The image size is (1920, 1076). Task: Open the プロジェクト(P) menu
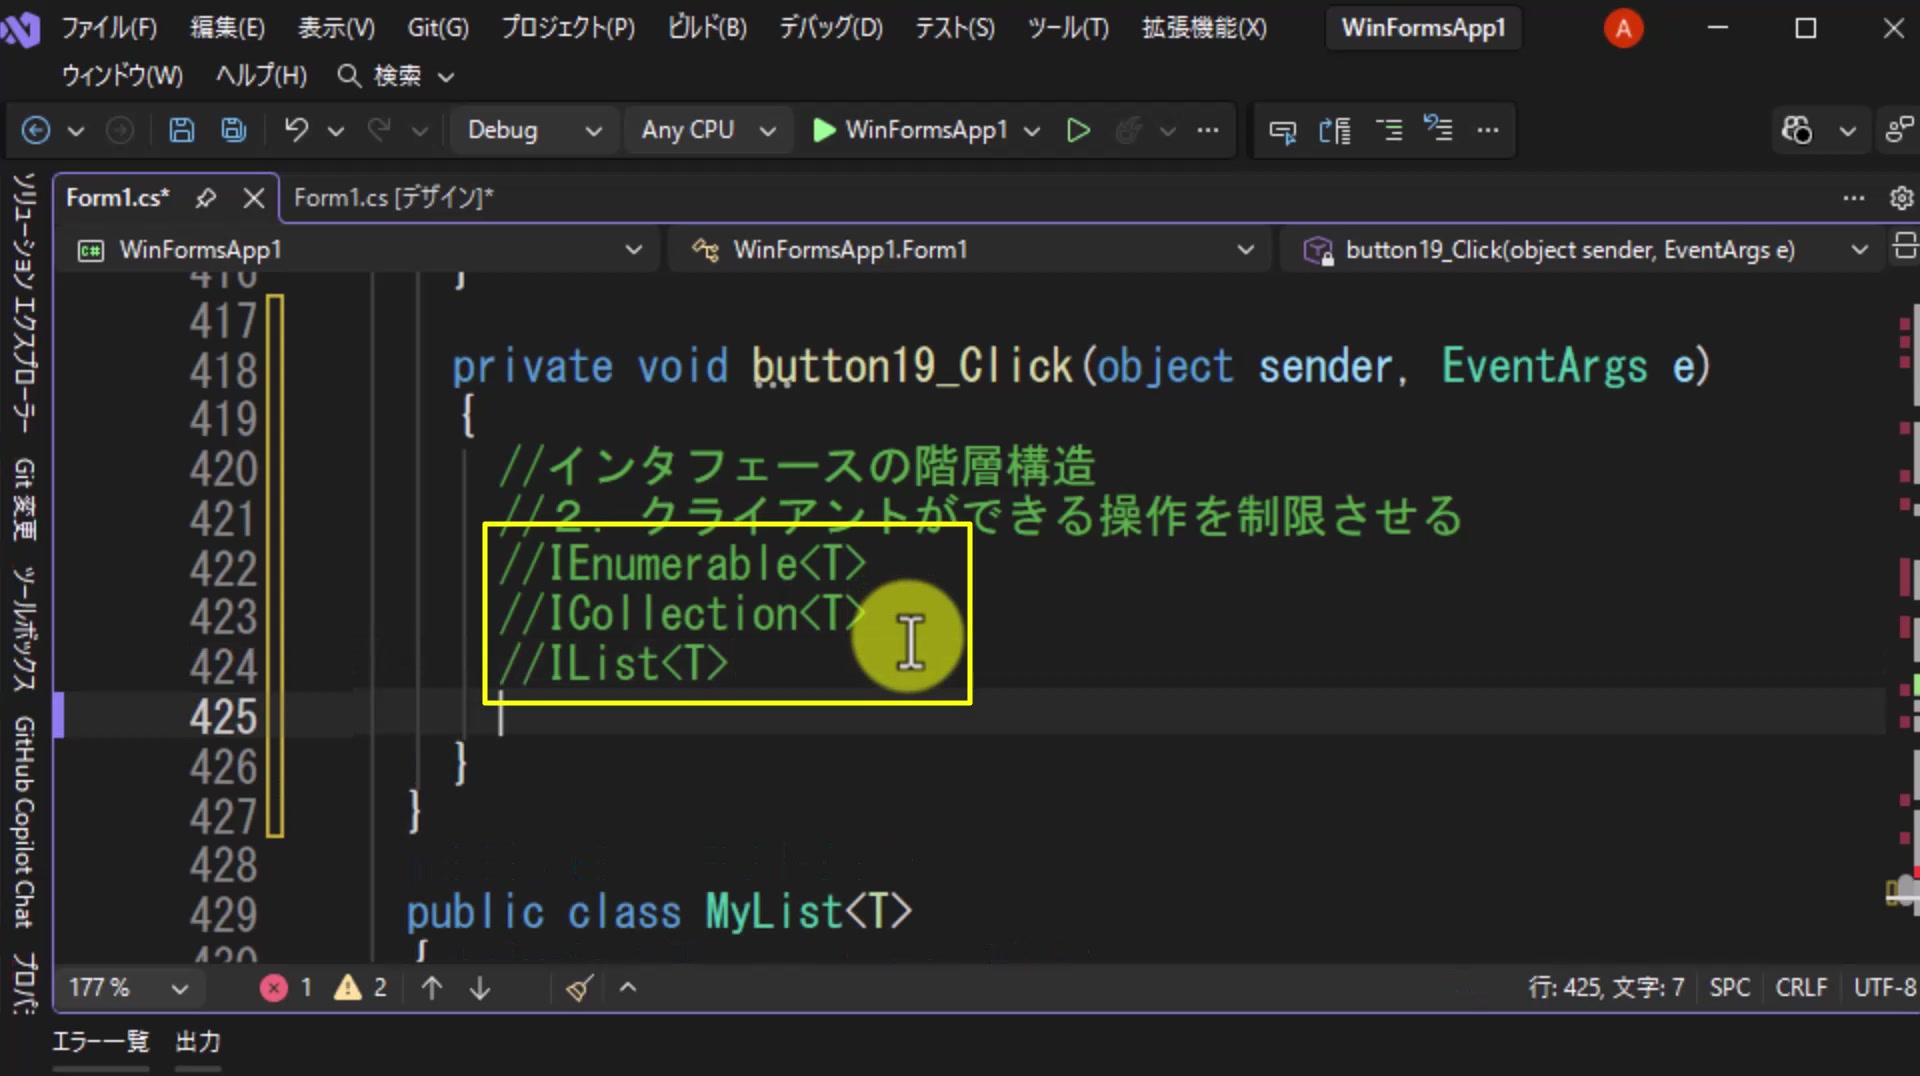pyautogui.click(x=567, y=27)
